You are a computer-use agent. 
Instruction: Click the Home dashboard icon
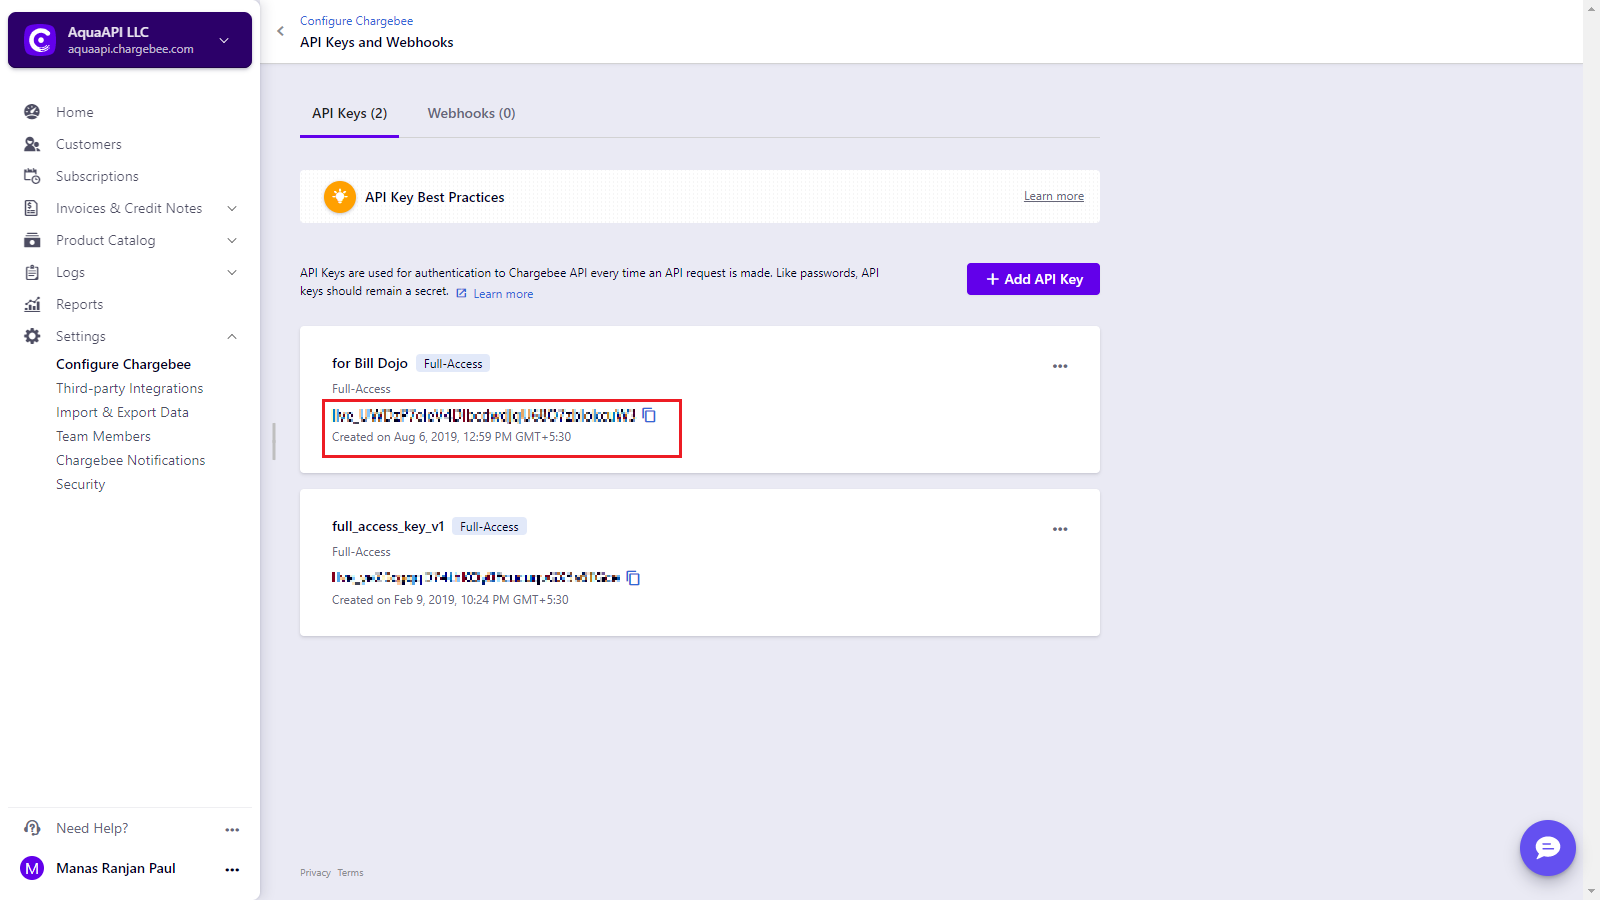[32, 112]
